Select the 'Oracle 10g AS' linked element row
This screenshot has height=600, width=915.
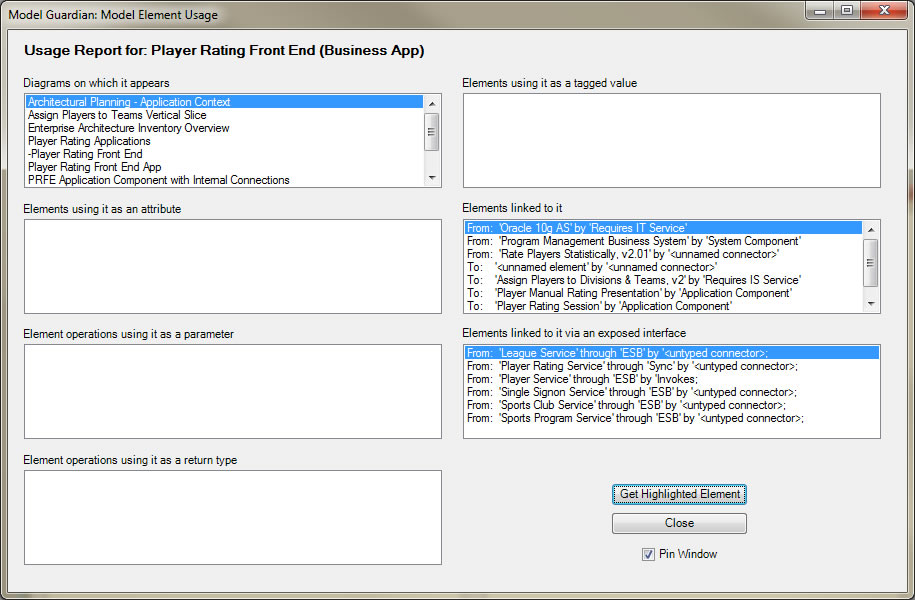[663, 228]
